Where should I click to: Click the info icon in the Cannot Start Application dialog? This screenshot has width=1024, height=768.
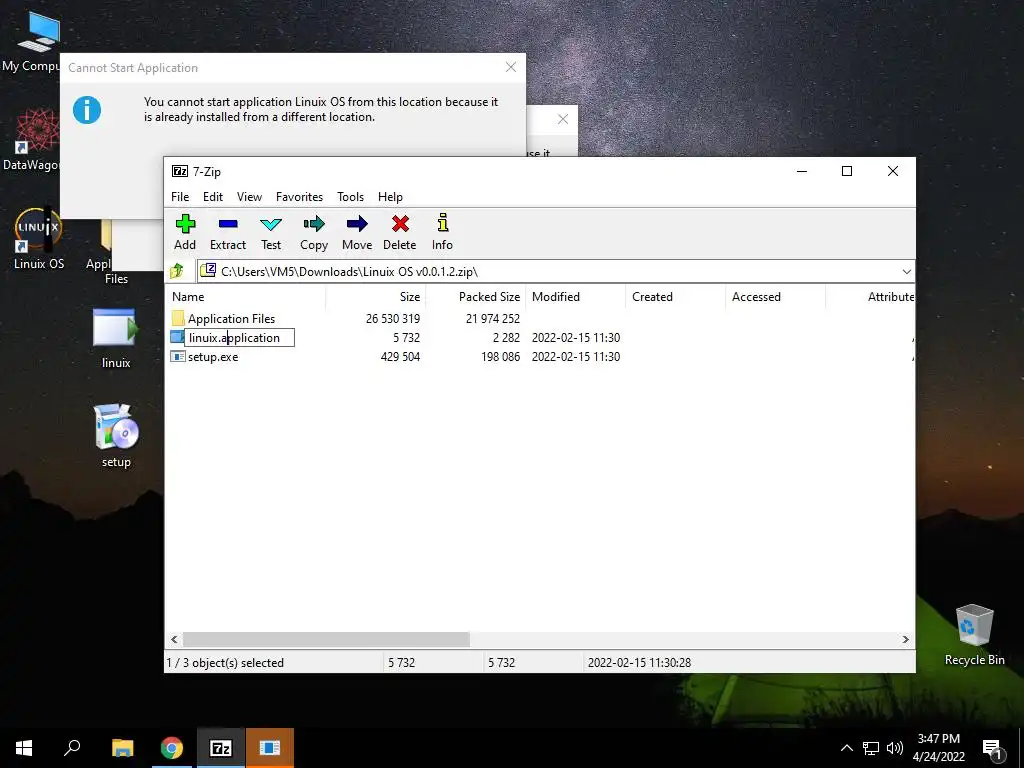[x=87, y=110]
